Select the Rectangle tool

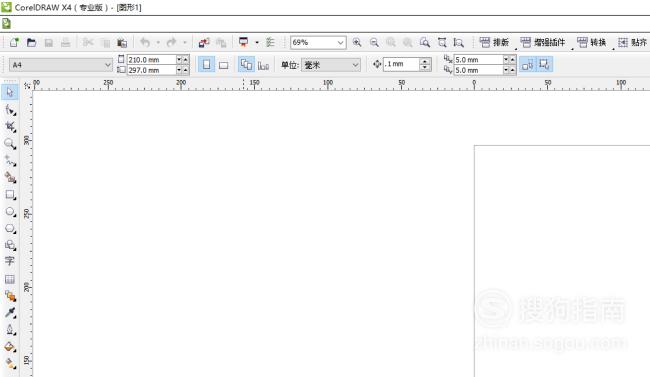click(10, 195)
